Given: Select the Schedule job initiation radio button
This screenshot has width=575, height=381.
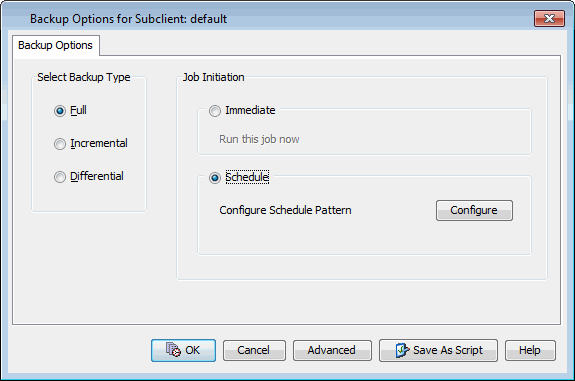Looking at the screenshot, I should click(215, 178).
